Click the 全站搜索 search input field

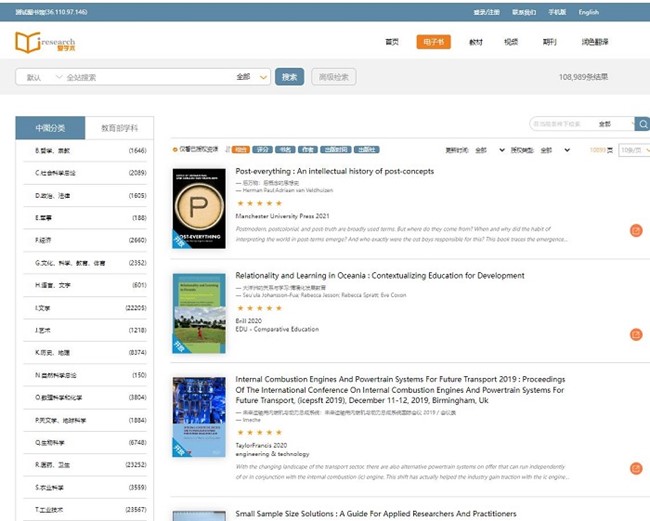tap(140, 77)
